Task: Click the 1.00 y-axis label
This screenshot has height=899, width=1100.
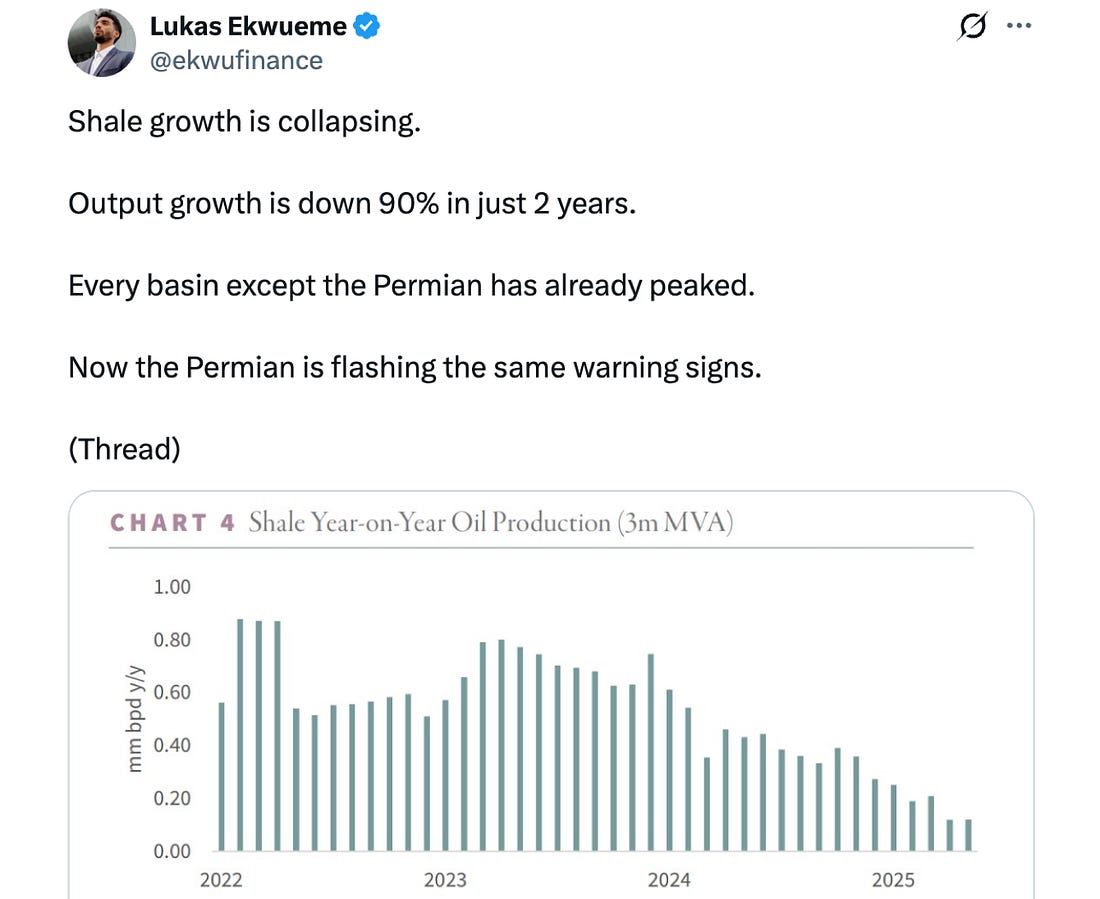Action: pos(171,587)
